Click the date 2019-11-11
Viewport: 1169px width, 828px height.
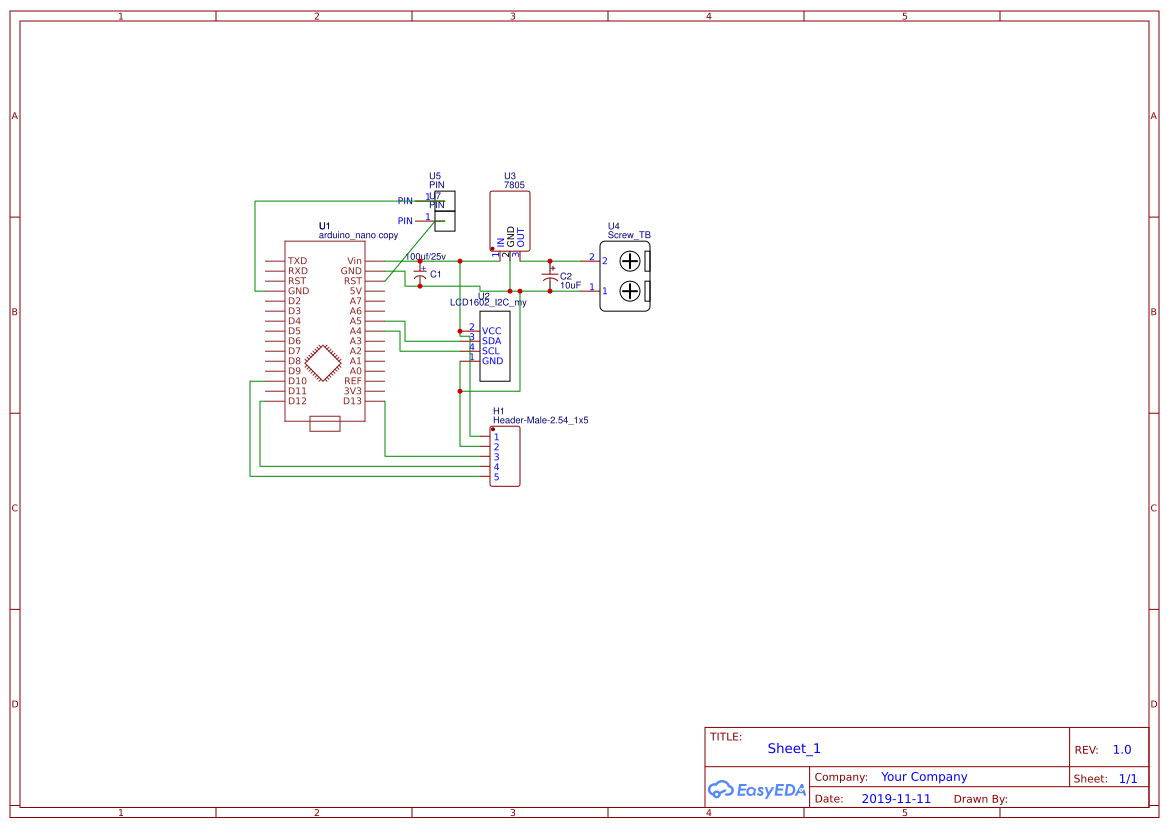point(896,798)
